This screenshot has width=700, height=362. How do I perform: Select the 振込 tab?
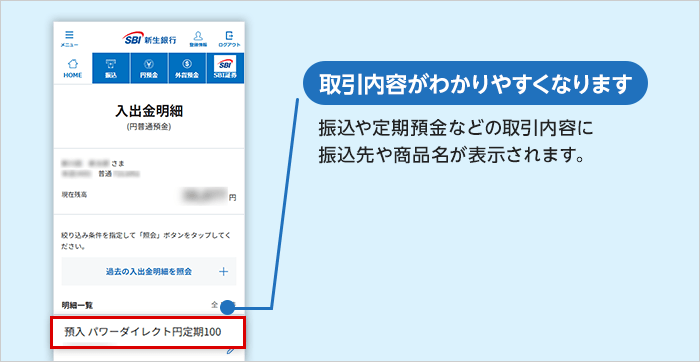click(111, 68)
